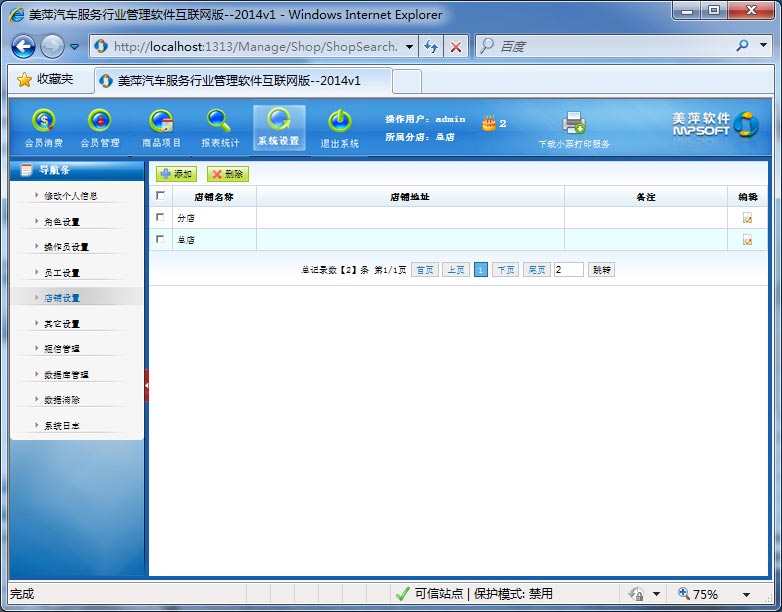Open 报表统计 magnifier icon
The width and height of the screenshot is (782, 612).
coord(220,122)
